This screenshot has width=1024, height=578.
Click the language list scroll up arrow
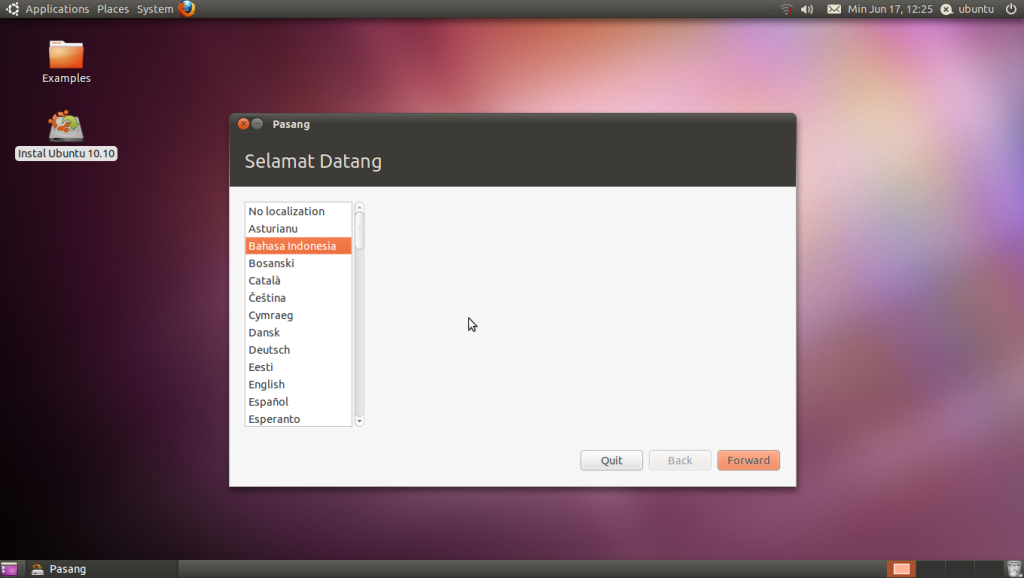pyautogui.click(x=359, y=207)
